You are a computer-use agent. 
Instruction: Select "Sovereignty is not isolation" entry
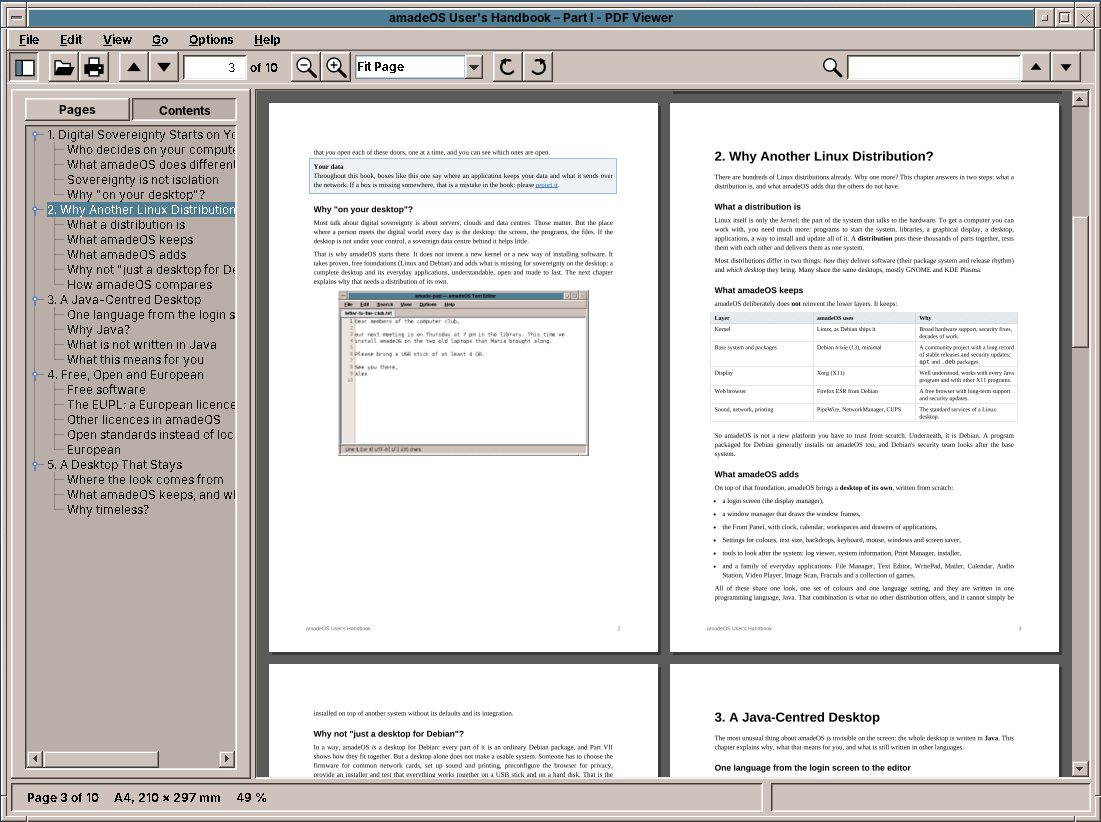point(143,180)
